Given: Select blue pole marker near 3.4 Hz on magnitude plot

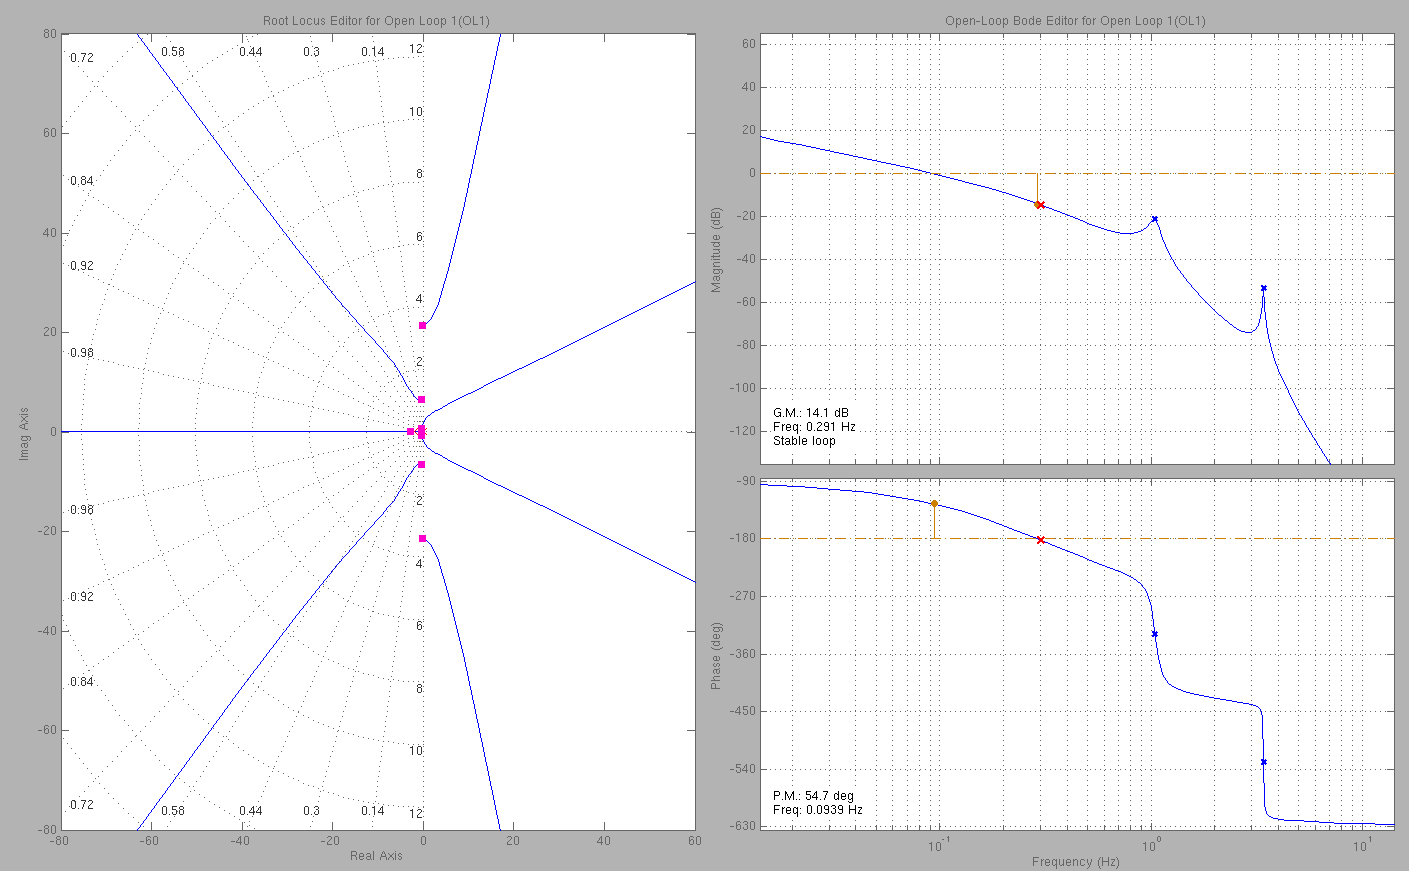Looking at the screenshot, I should click(1264, 288).
